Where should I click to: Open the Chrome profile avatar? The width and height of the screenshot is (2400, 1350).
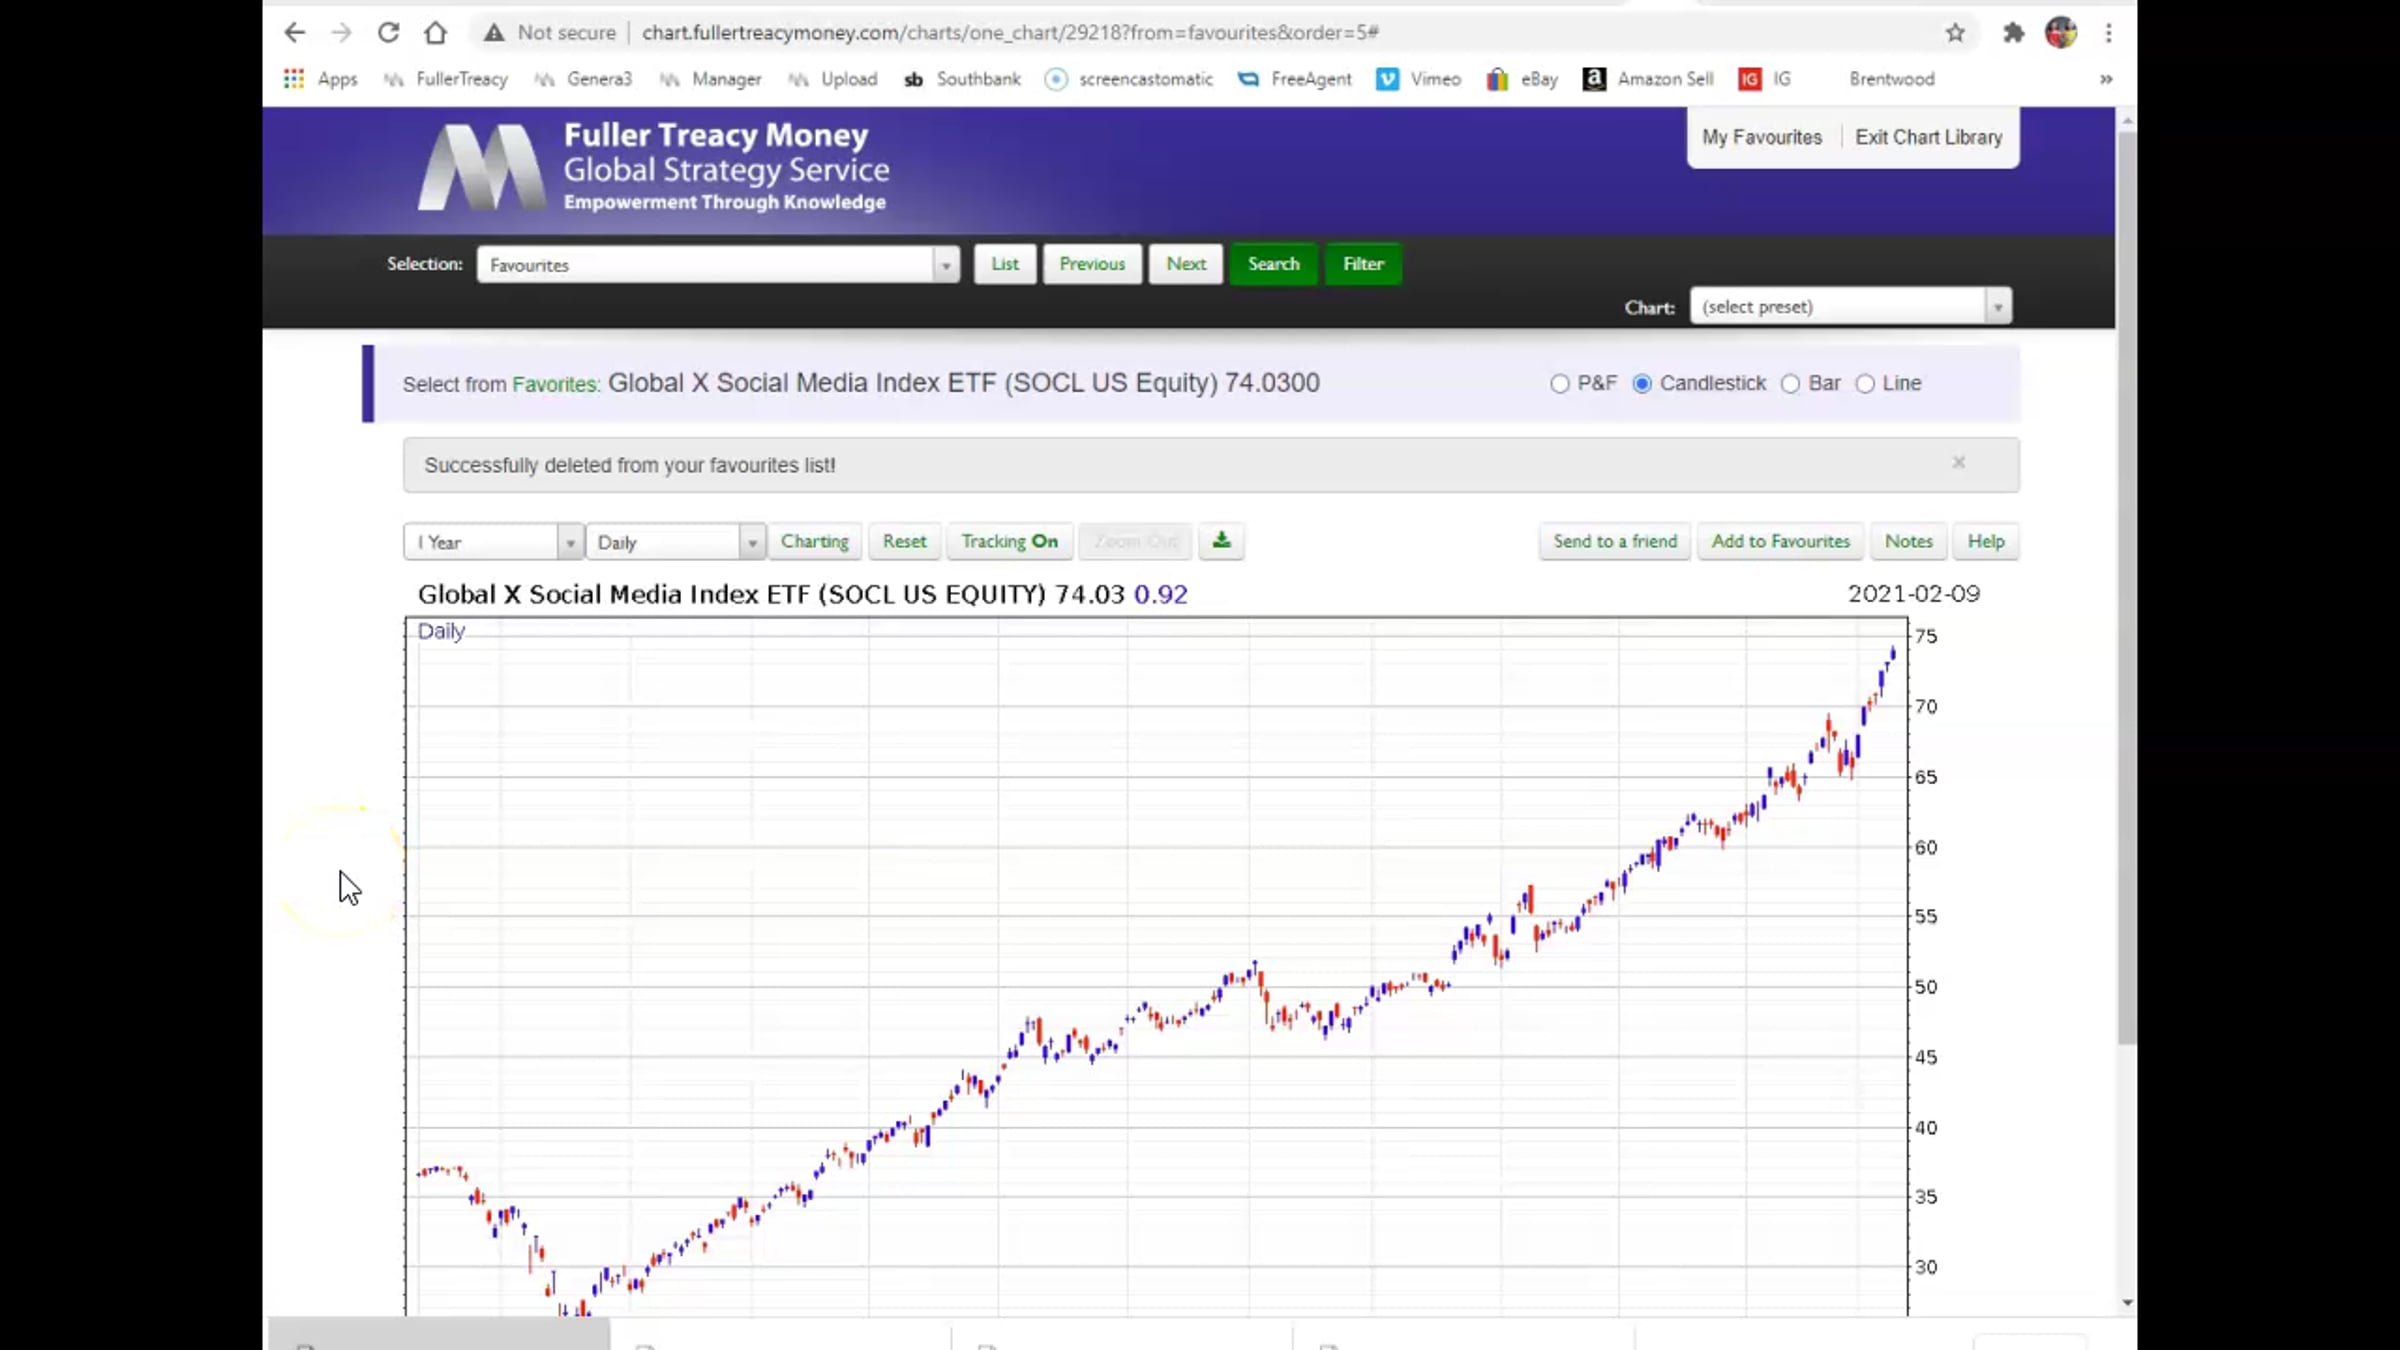pyautogui.click(x=2060, y=33)
